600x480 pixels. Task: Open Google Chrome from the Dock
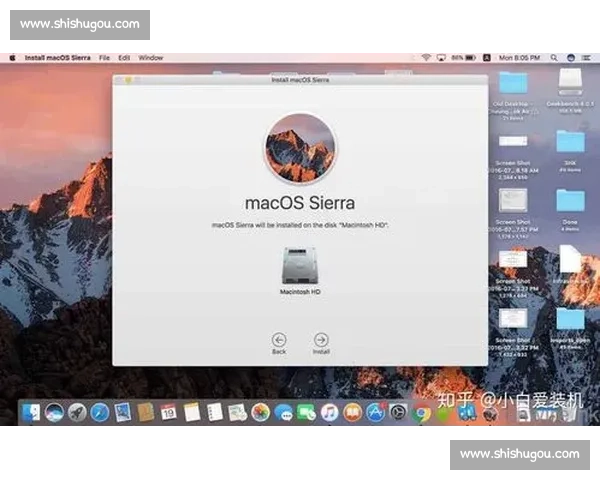click(423, 412)
